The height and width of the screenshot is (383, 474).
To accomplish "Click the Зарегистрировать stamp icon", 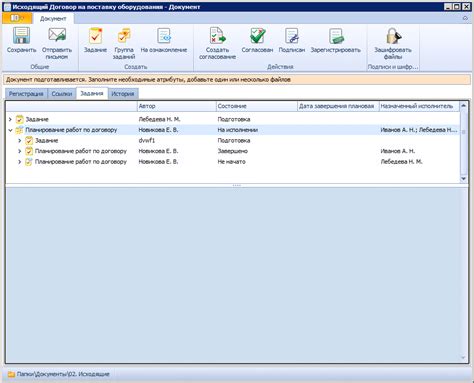I will pyautogui.click(x=336, y=36).
